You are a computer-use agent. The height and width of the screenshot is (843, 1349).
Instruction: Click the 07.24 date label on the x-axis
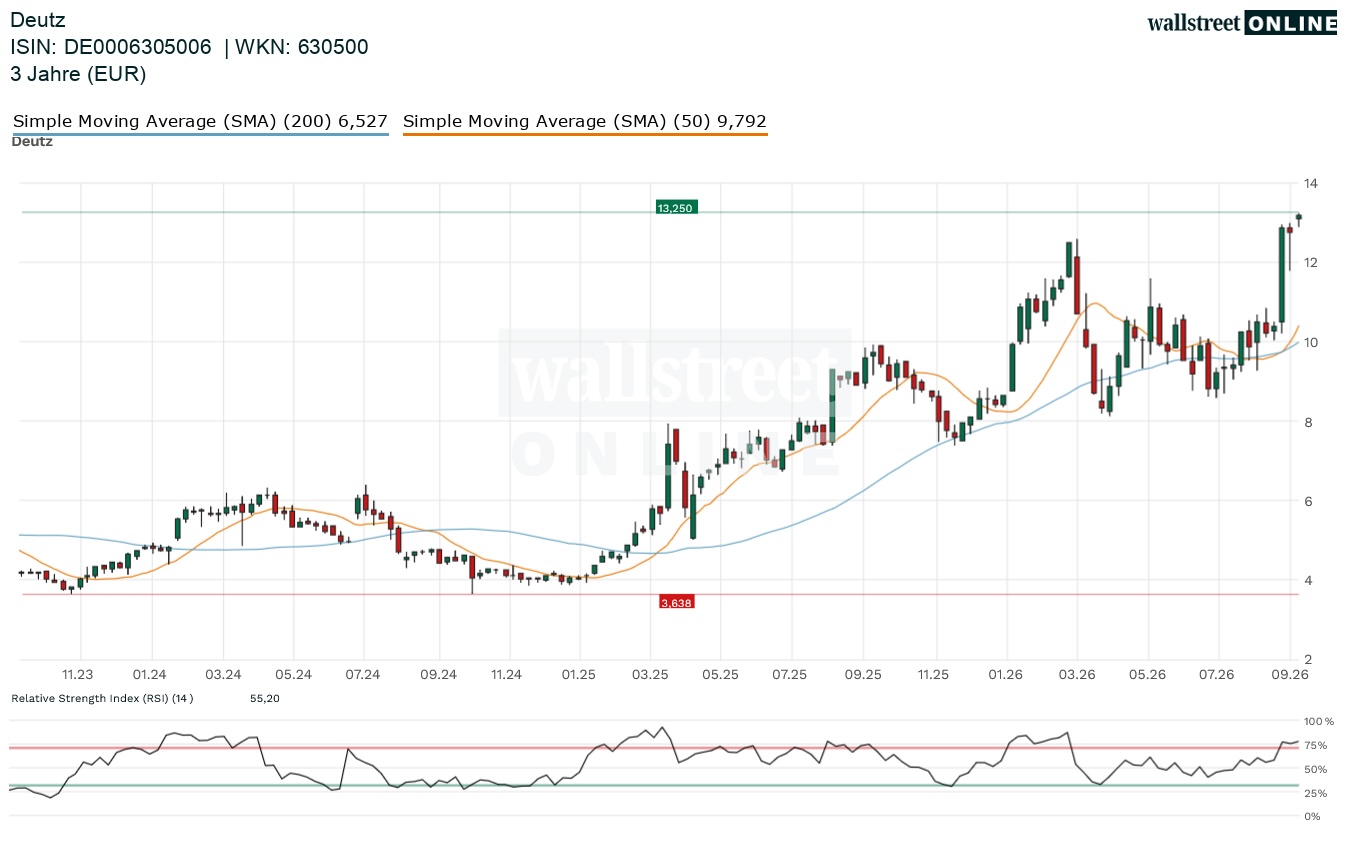click(x=364, y=675)
